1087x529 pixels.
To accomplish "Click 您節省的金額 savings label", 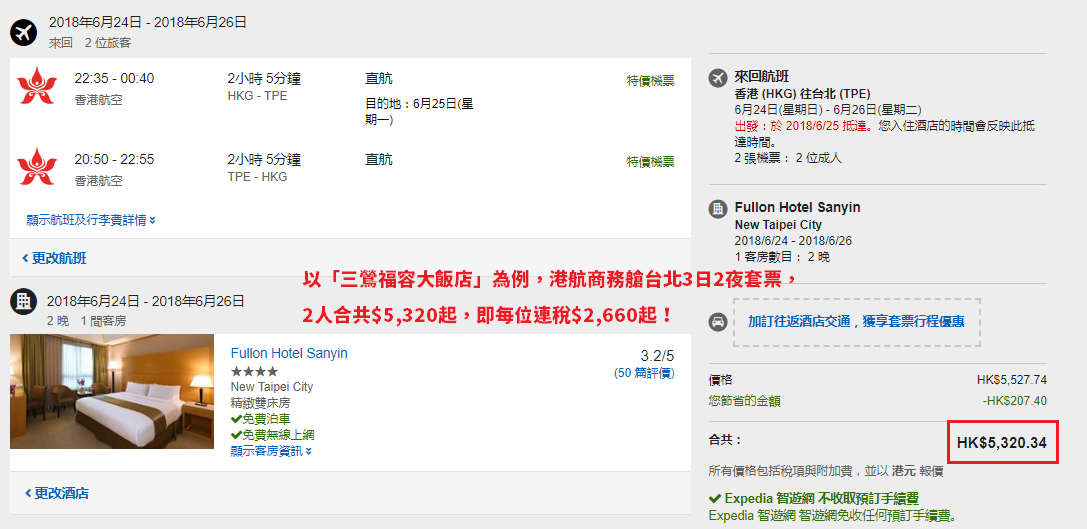I will pos(745,401).
